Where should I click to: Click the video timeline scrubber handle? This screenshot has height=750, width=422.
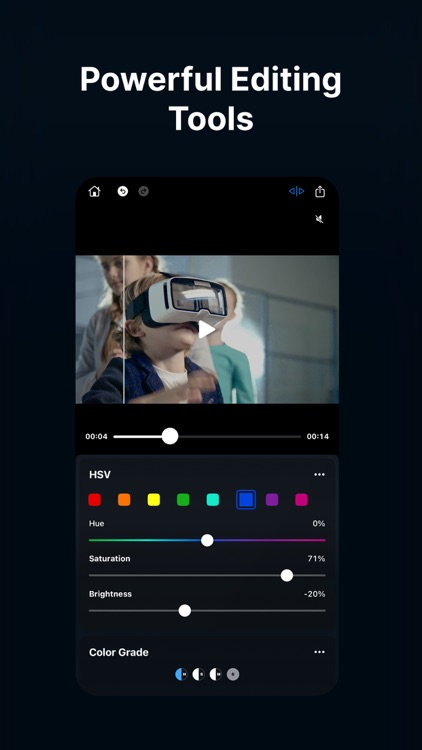pyautogui.click(x=170, y=436)
